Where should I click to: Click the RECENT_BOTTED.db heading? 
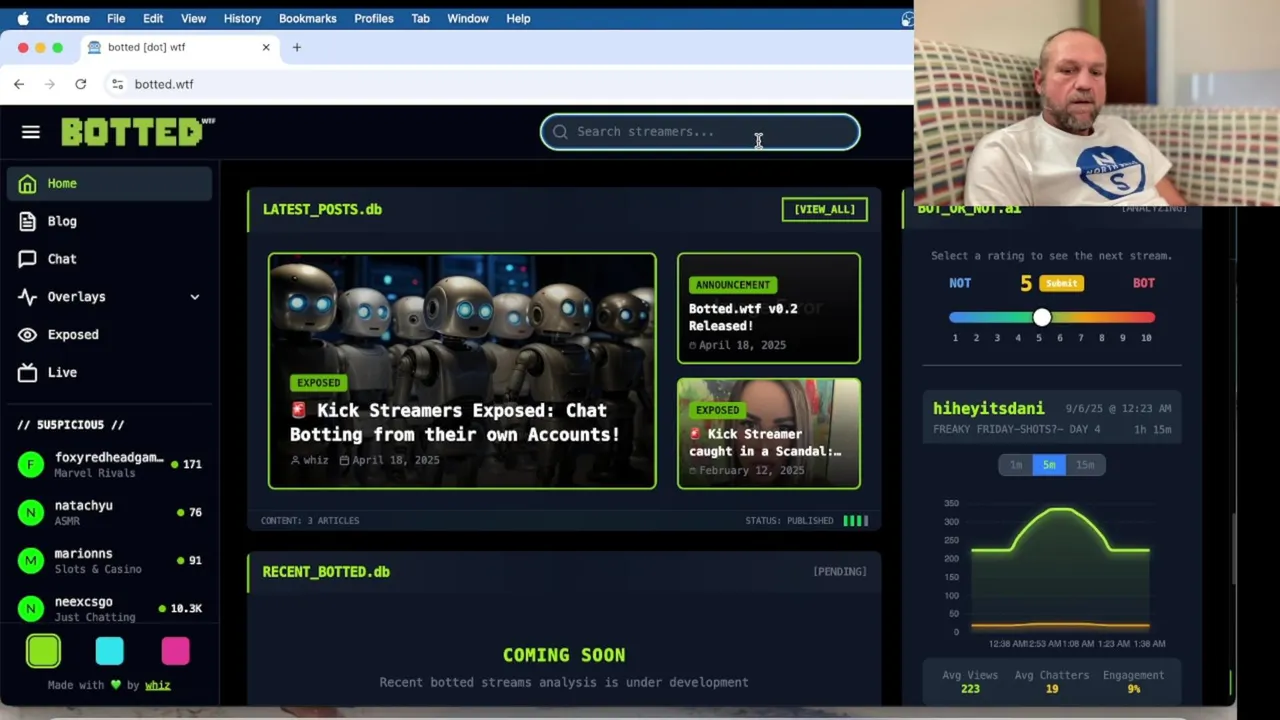pyautogui.click(x=326, y=572)
